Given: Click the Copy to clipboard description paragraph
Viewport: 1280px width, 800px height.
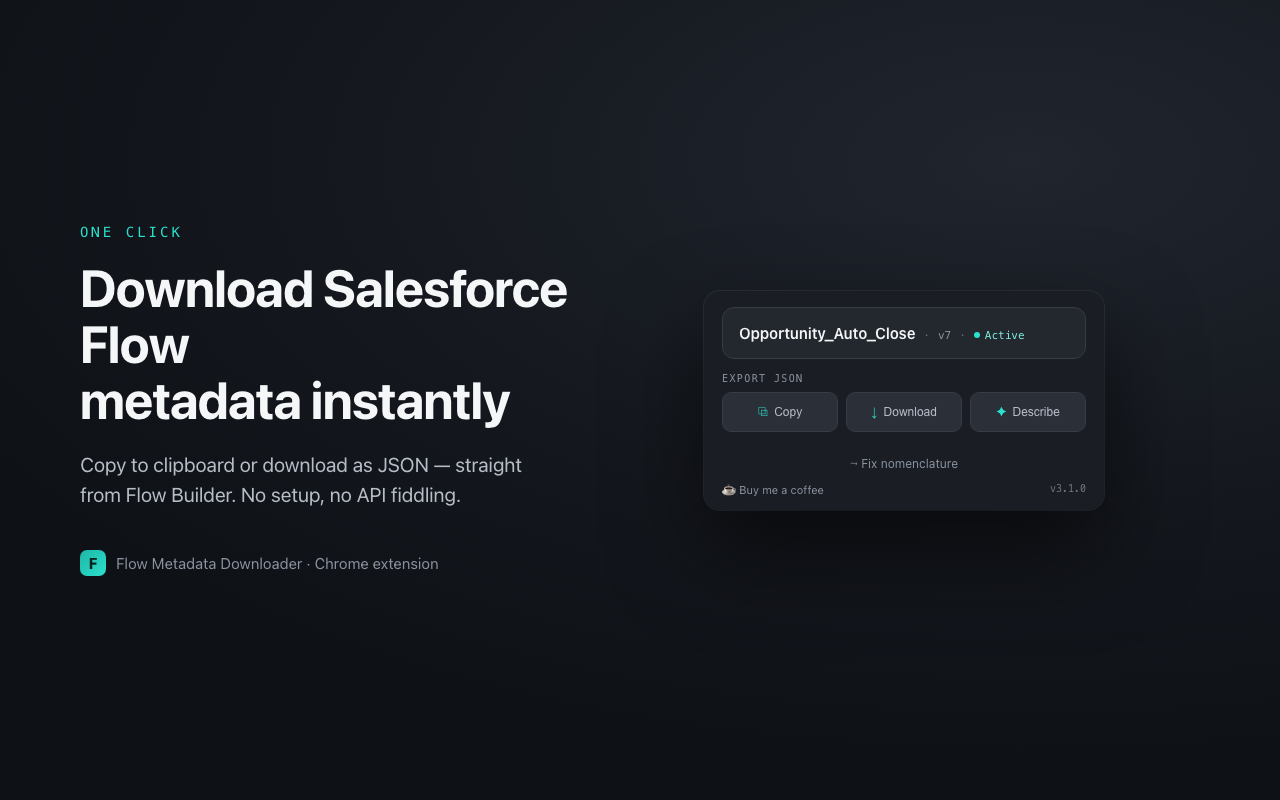Looking at the screenshot, I should coord(301,480).
